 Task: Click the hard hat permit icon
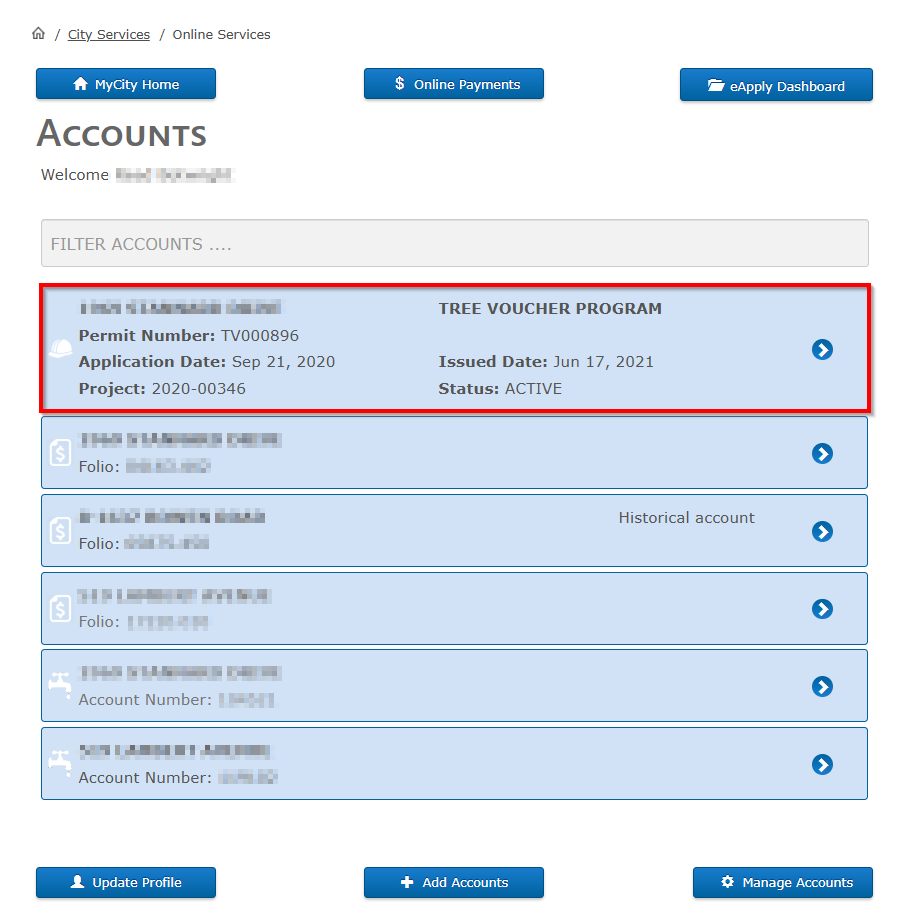pyautogui.click(x=60, y=349)
